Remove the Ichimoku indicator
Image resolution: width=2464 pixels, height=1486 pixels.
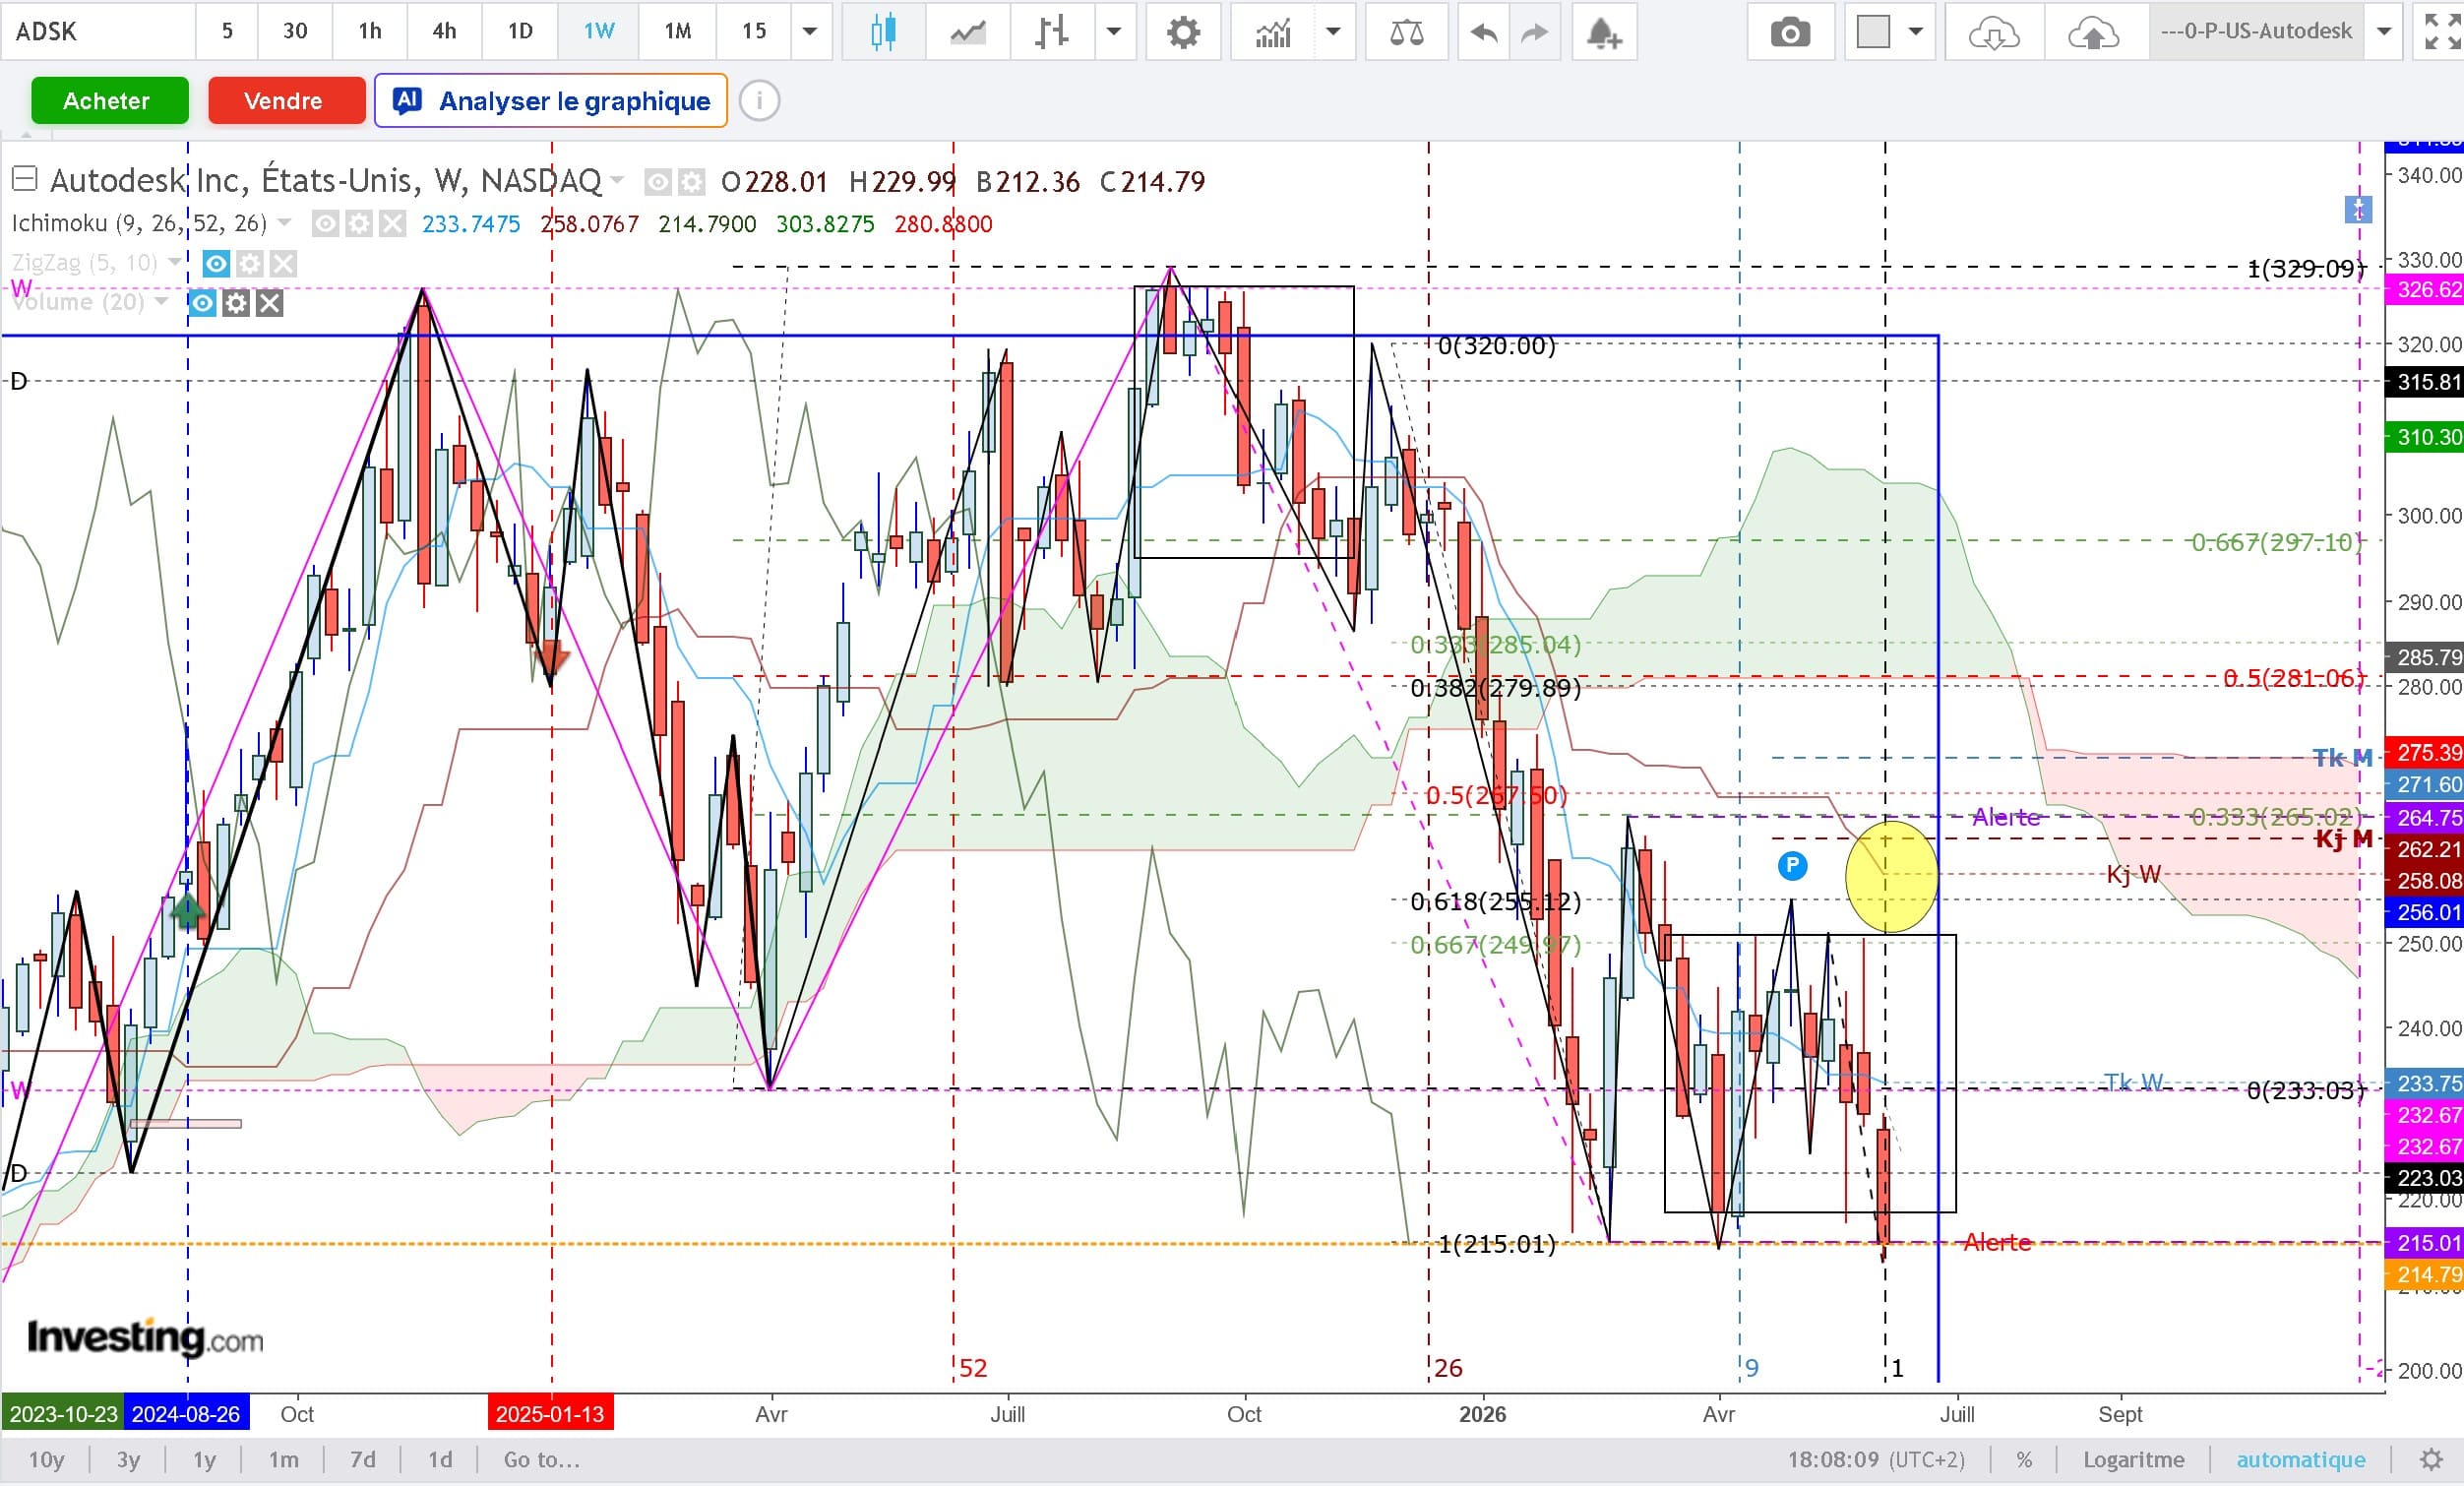coord(392,224)
